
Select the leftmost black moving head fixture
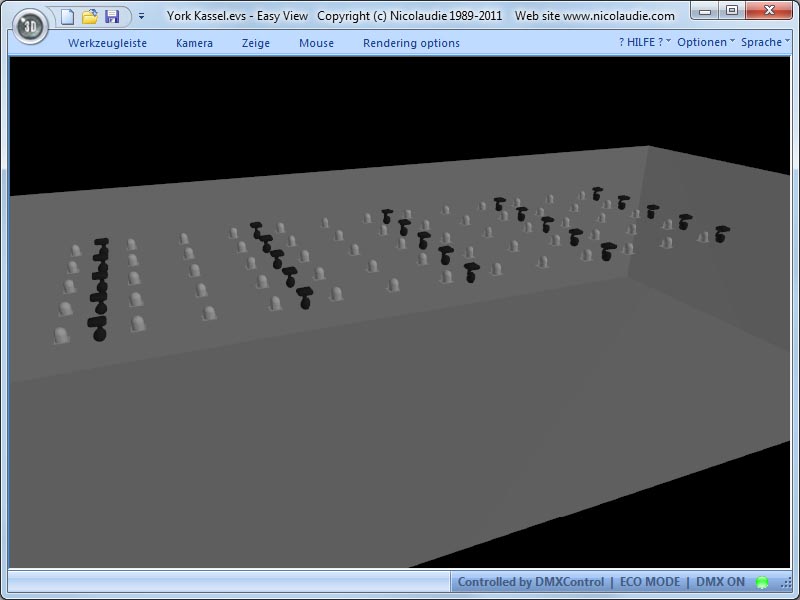coord(99,331)
